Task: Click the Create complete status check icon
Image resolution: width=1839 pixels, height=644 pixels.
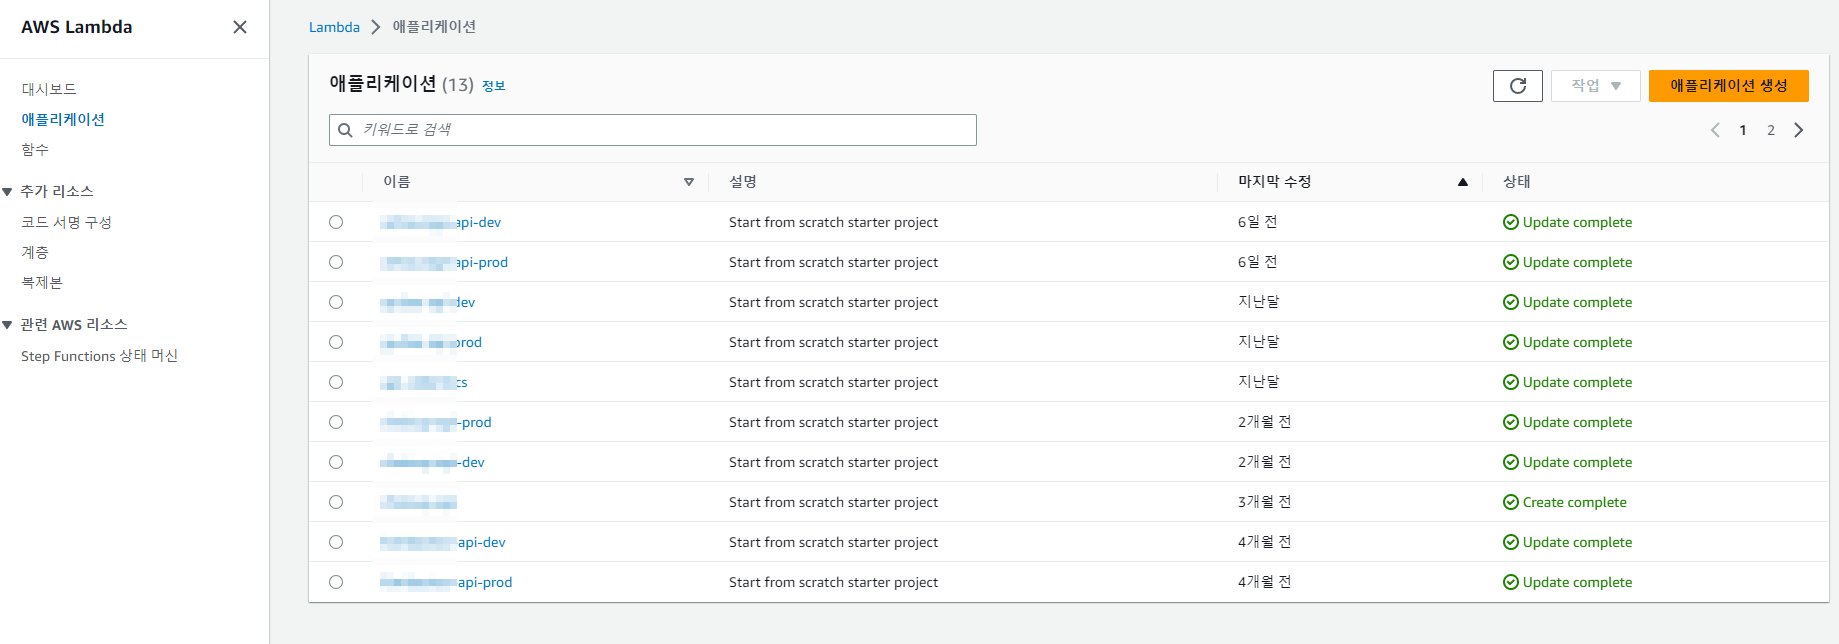Action: pyautogui.click(x=1511, y=502)
